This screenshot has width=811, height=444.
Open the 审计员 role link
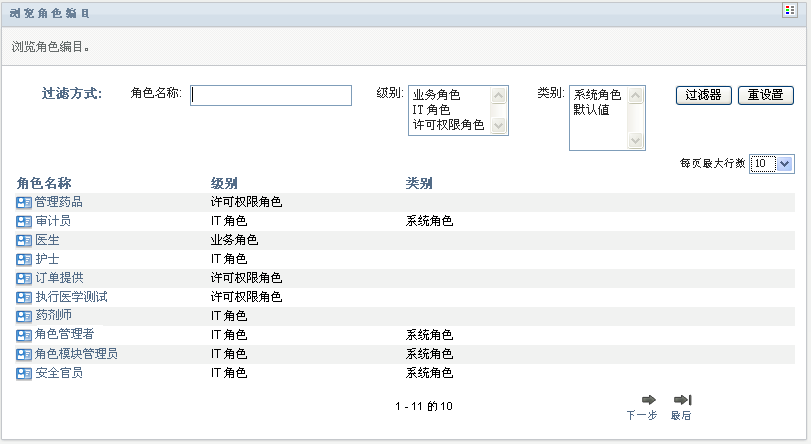tap(53, 221)
